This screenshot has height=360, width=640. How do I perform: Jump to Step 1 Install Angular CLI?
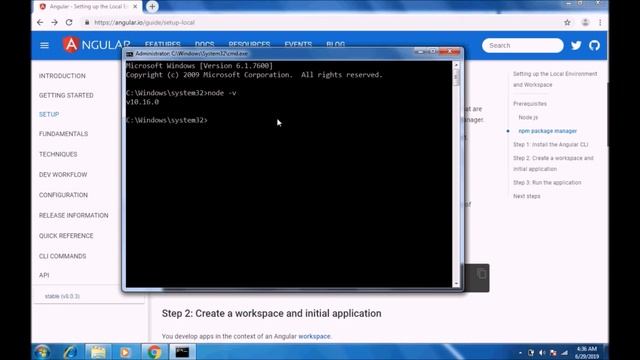(551, 144)
